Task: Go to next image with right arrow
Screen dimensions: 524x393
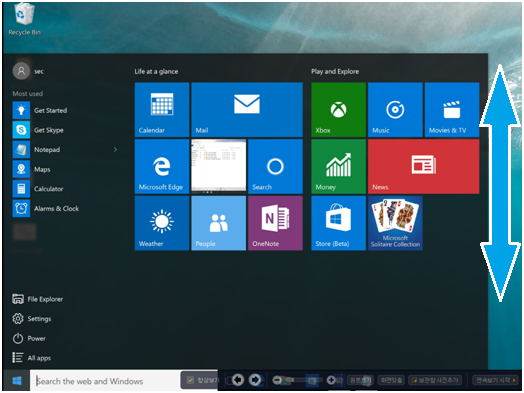Action: click(255, 380)
